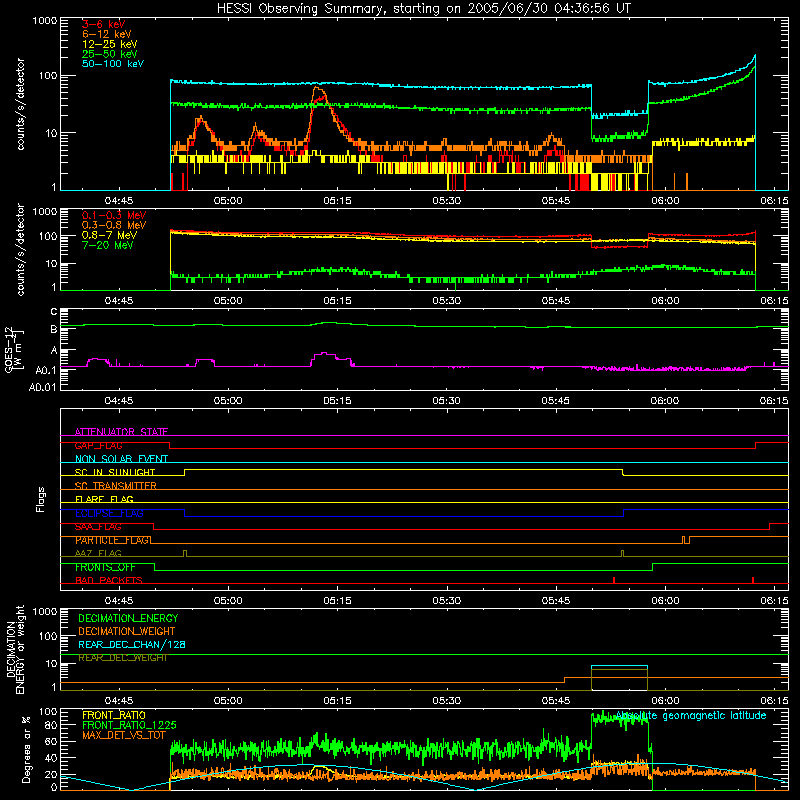Image resolution: width=800 pixels, height=800 pixels.
Task: Click the Absolute geomagnetic latitude label
Action: 691,715
